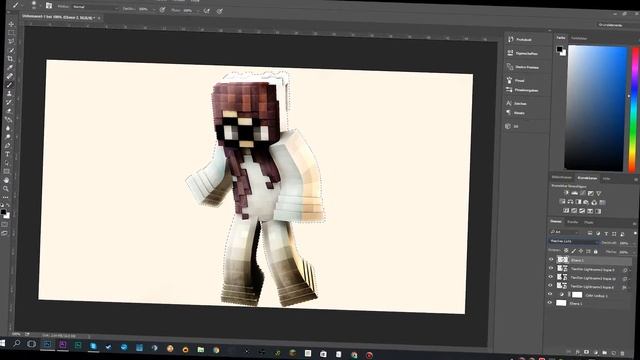
Task: Select the Magic Wand tool
Action: (x=11, y=50)
